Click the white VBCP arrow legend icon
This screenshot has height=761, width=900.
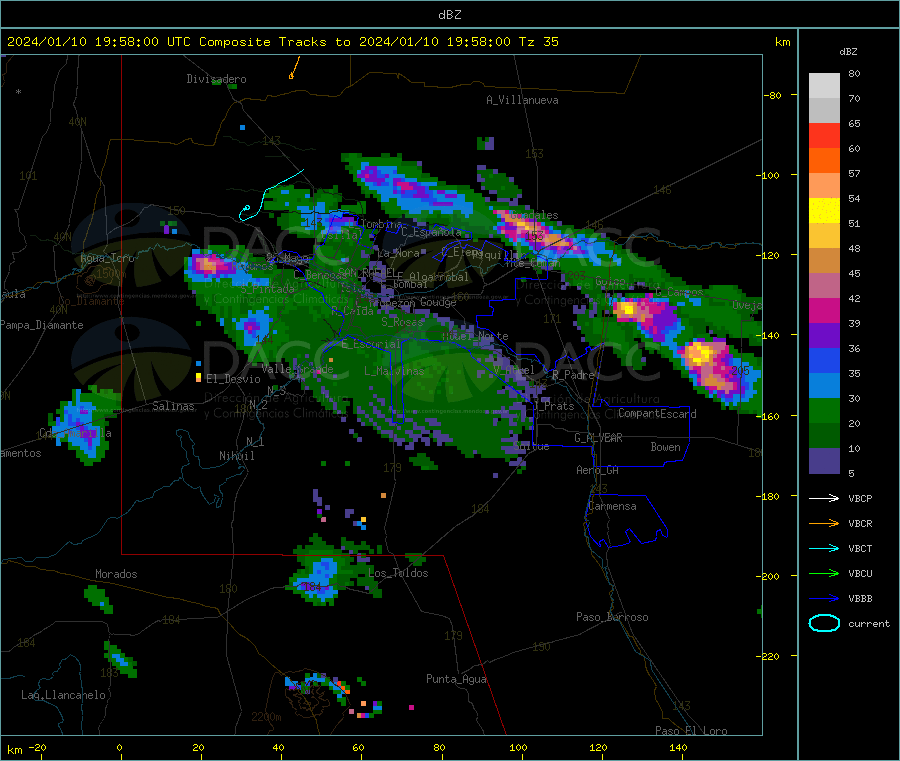[824, 498]
